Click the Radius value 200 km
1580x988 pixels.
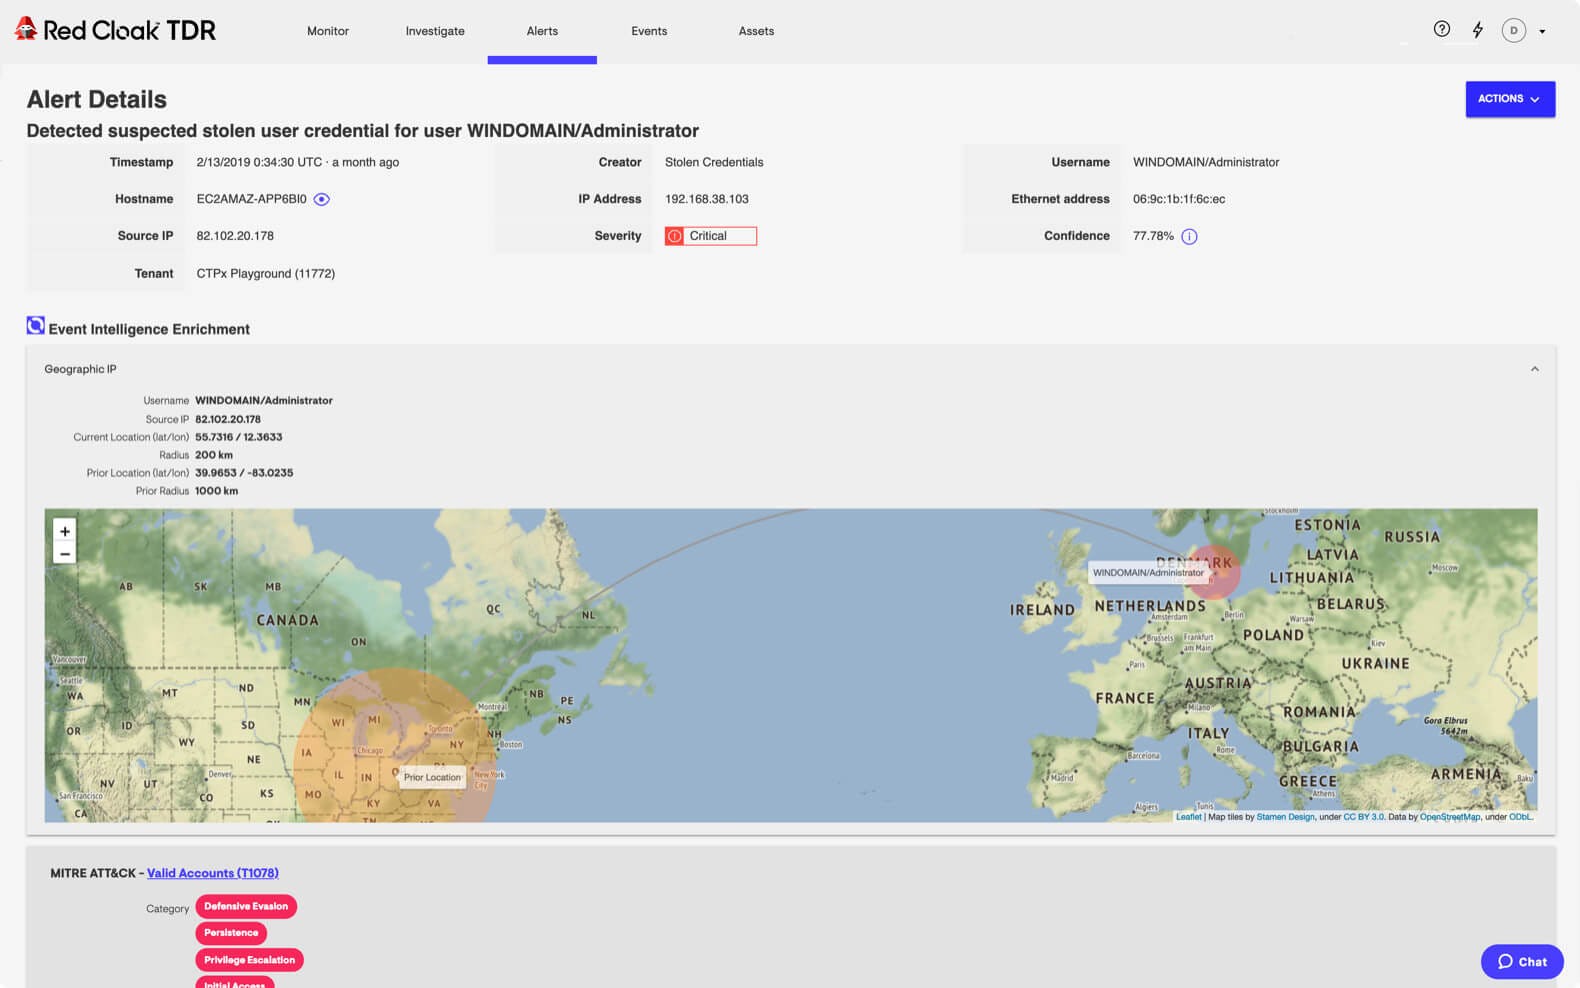214,455
